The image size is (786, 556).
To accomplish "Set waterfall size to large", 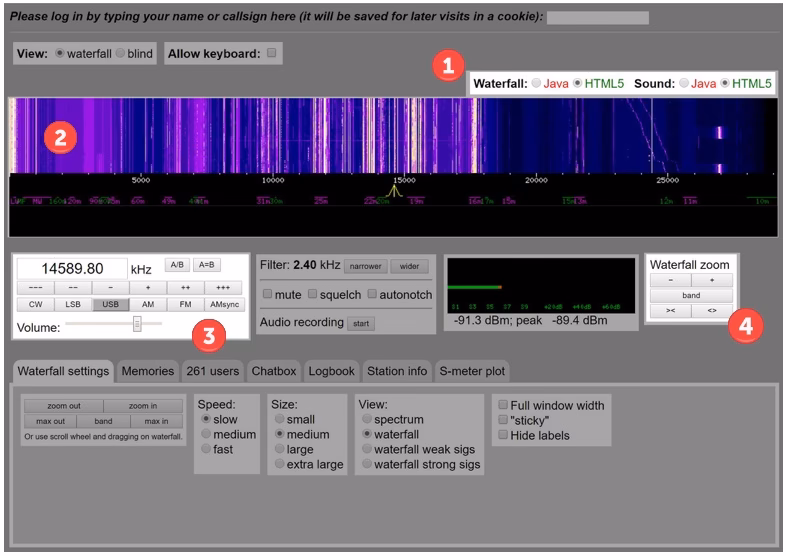I will click(x=279, y=449).
